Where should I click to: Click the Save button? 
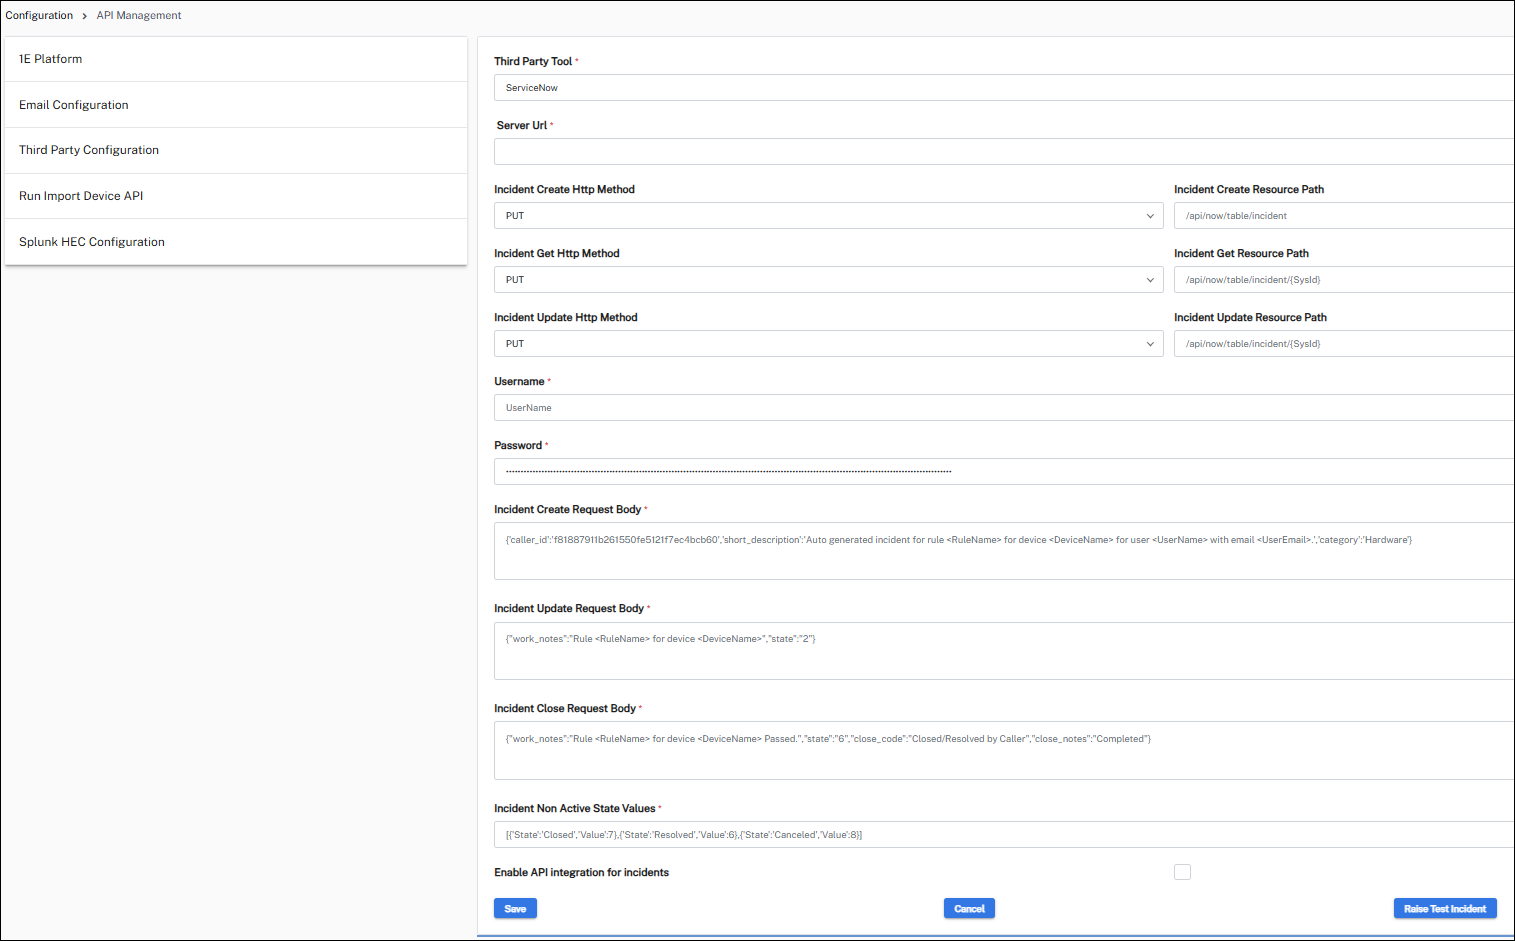tap(515, 908)
